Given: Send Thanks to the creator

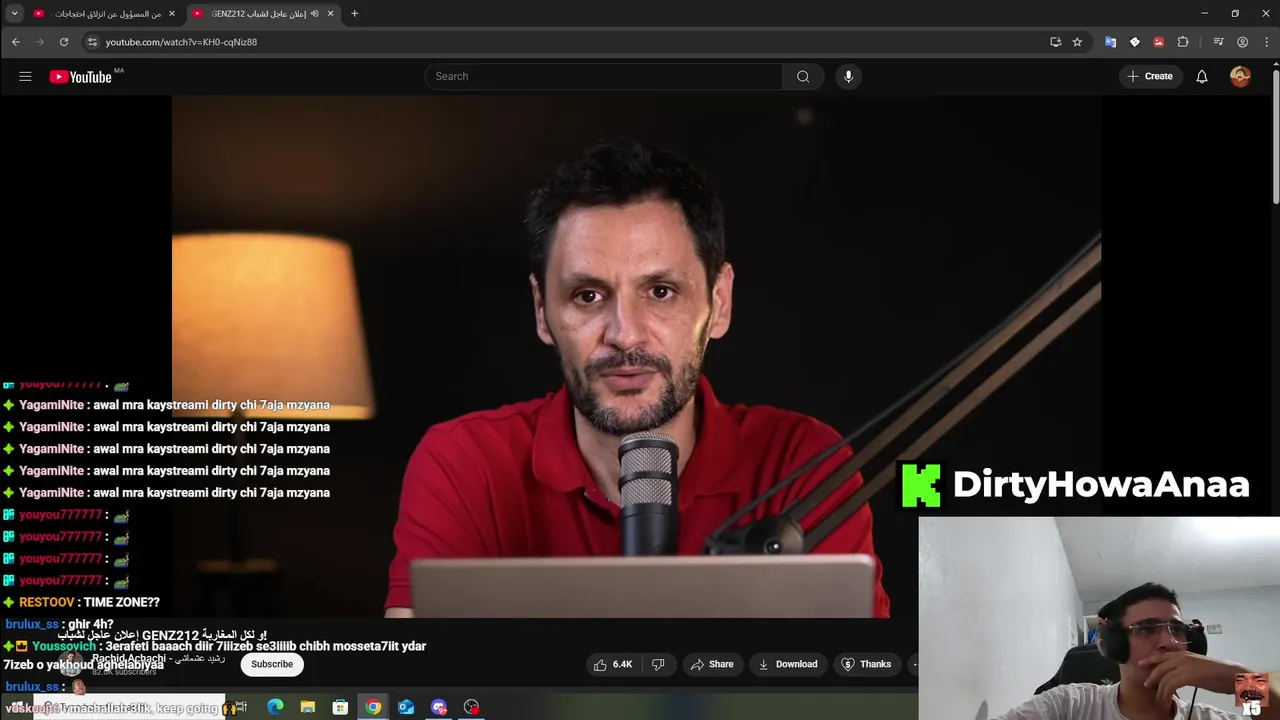Looking at the screenshot, I should pos(866,664).
